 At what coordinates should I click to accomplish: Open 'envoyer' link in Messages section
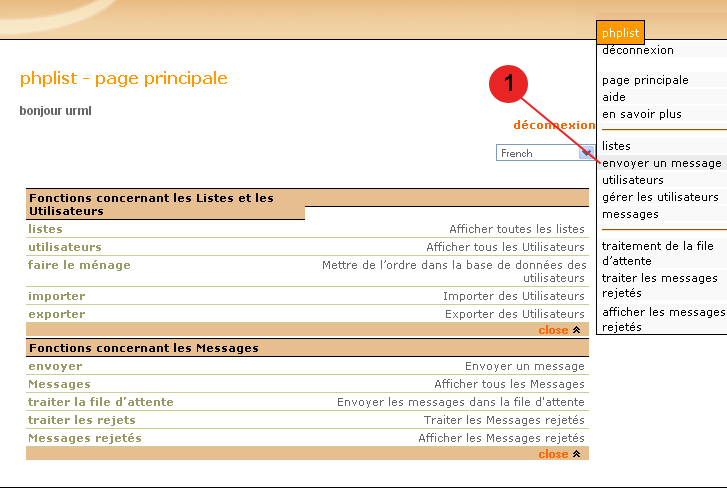tap(55, 366)
